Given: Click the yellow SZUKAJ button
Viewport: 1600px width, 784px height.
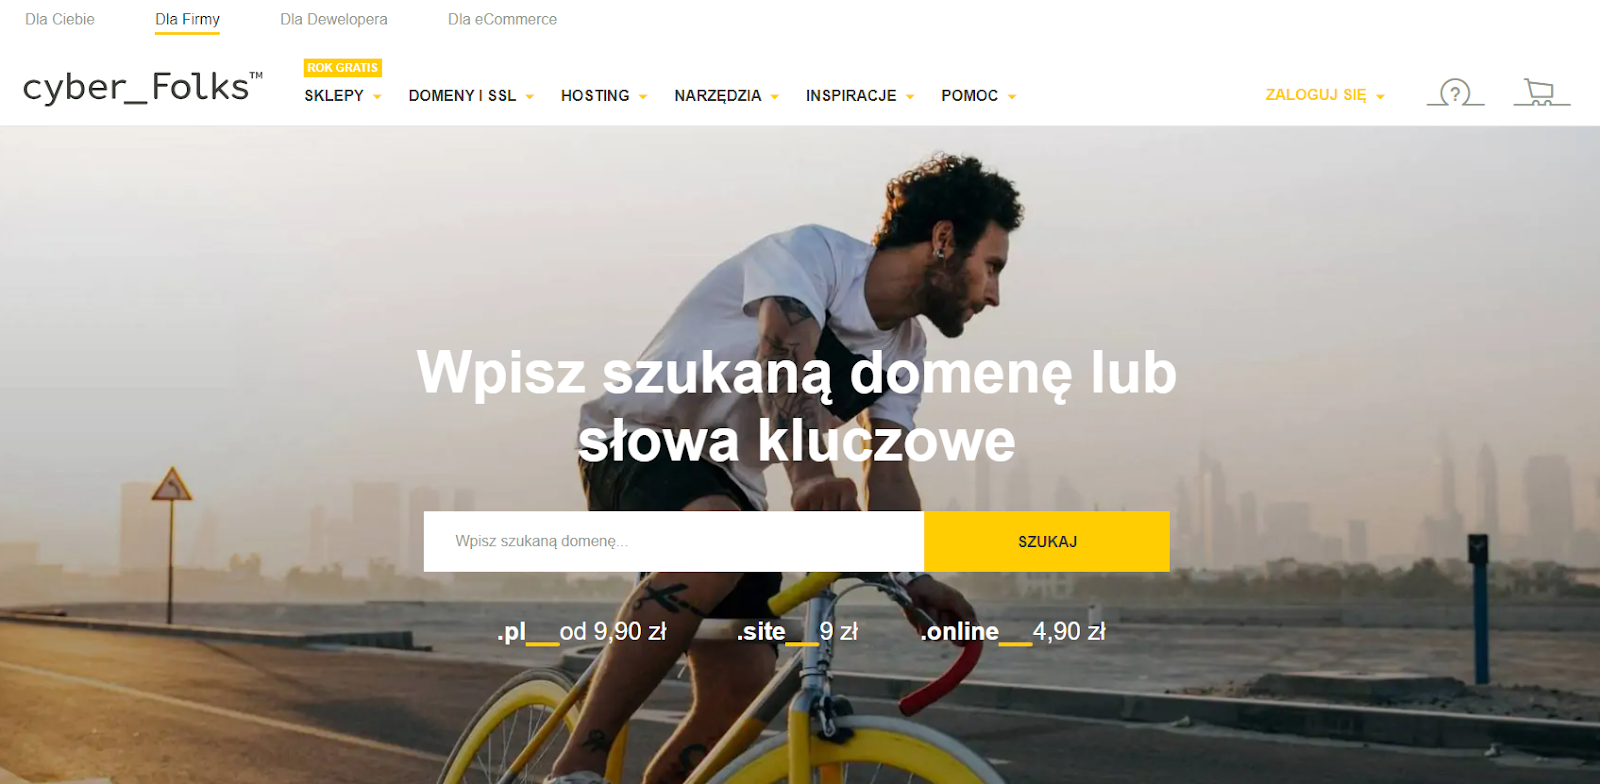Looking at the screenshot, I should (x=1047, y=541).
